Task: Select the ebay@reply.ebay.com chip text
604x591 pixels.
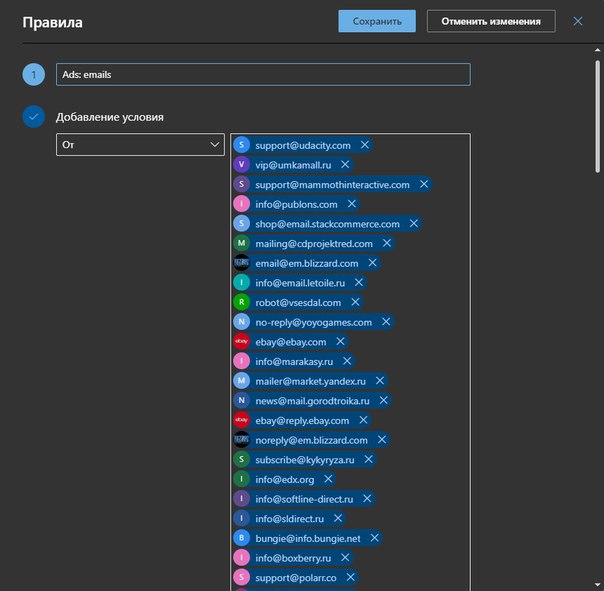Action: pos(302,420)
